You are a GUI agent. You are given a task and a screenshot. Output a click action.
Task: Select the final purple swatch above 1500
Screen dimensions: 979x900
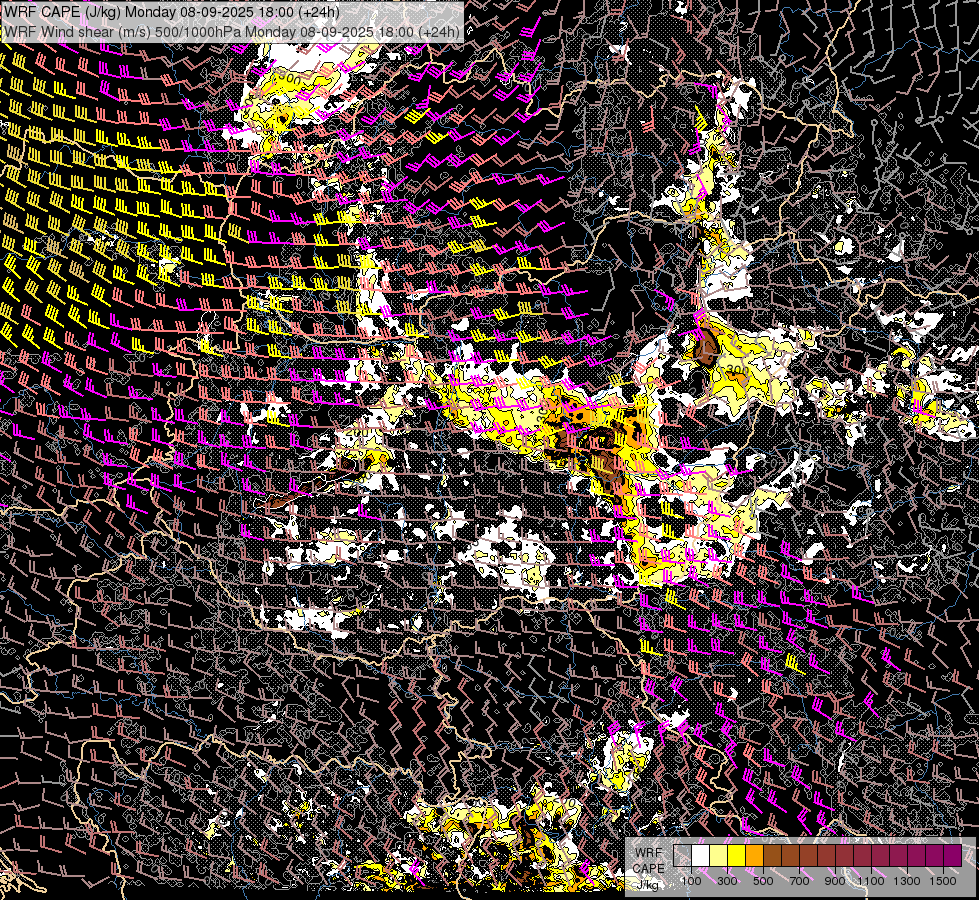[953, 855]
